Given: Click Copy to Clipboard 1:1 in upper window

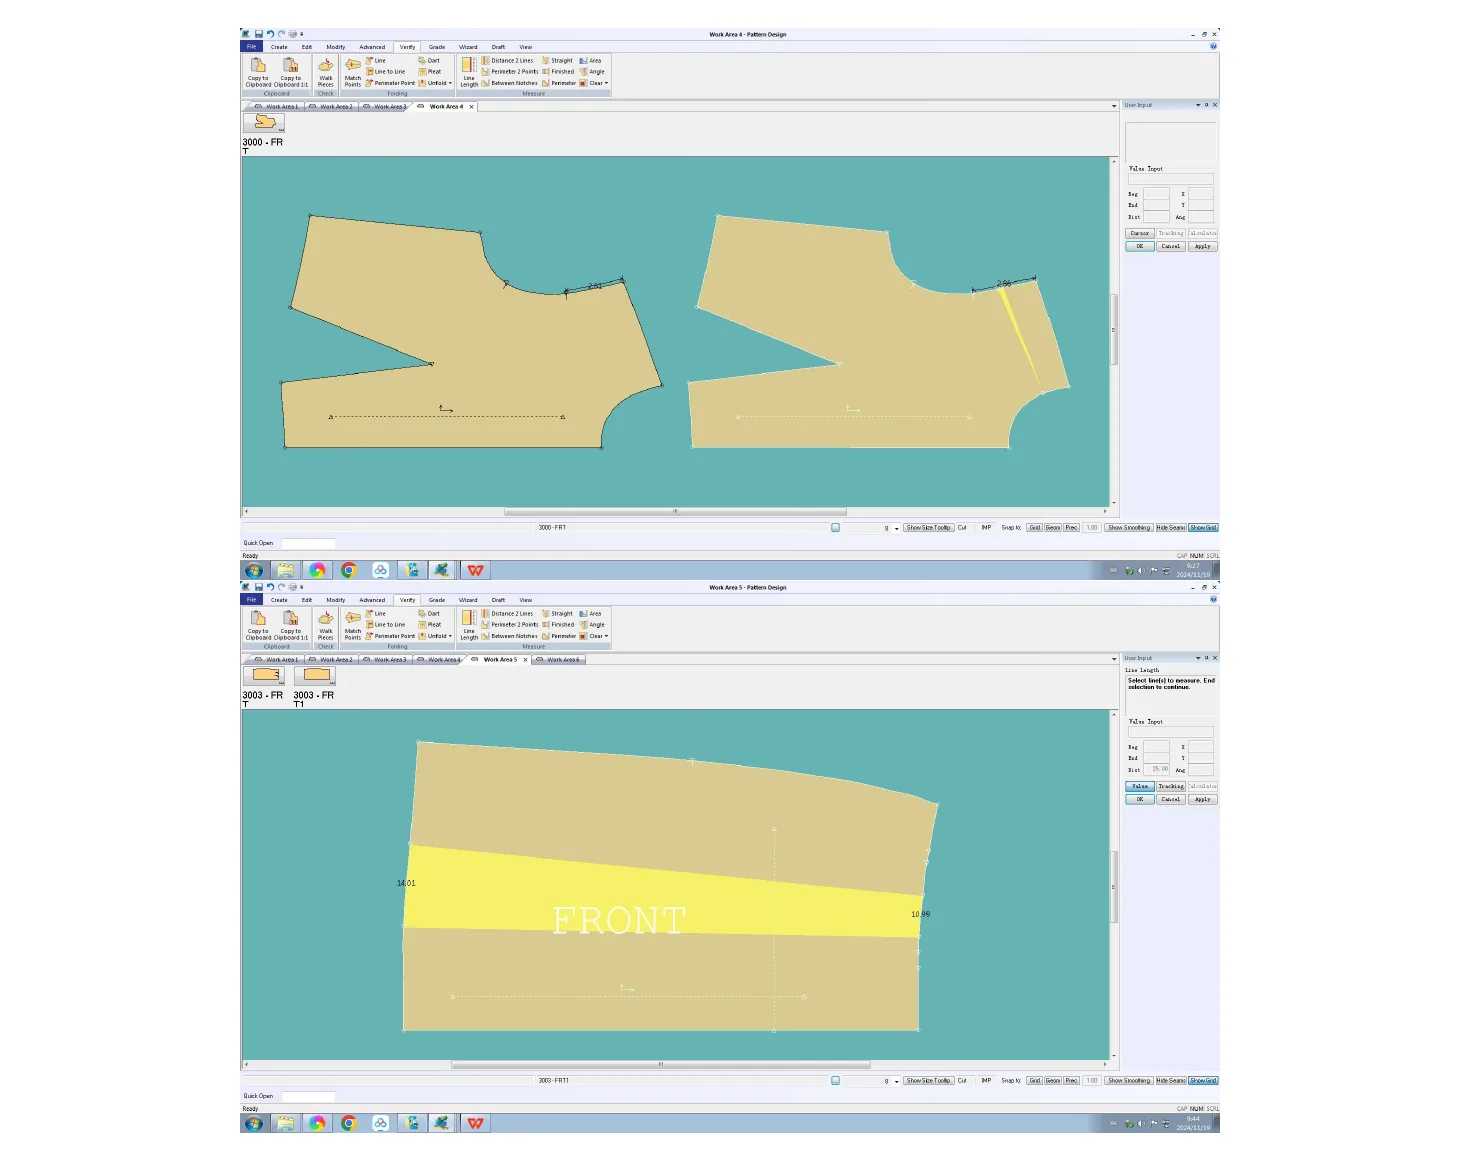Looking at the screenshot, I should click(x=291, y=72).
